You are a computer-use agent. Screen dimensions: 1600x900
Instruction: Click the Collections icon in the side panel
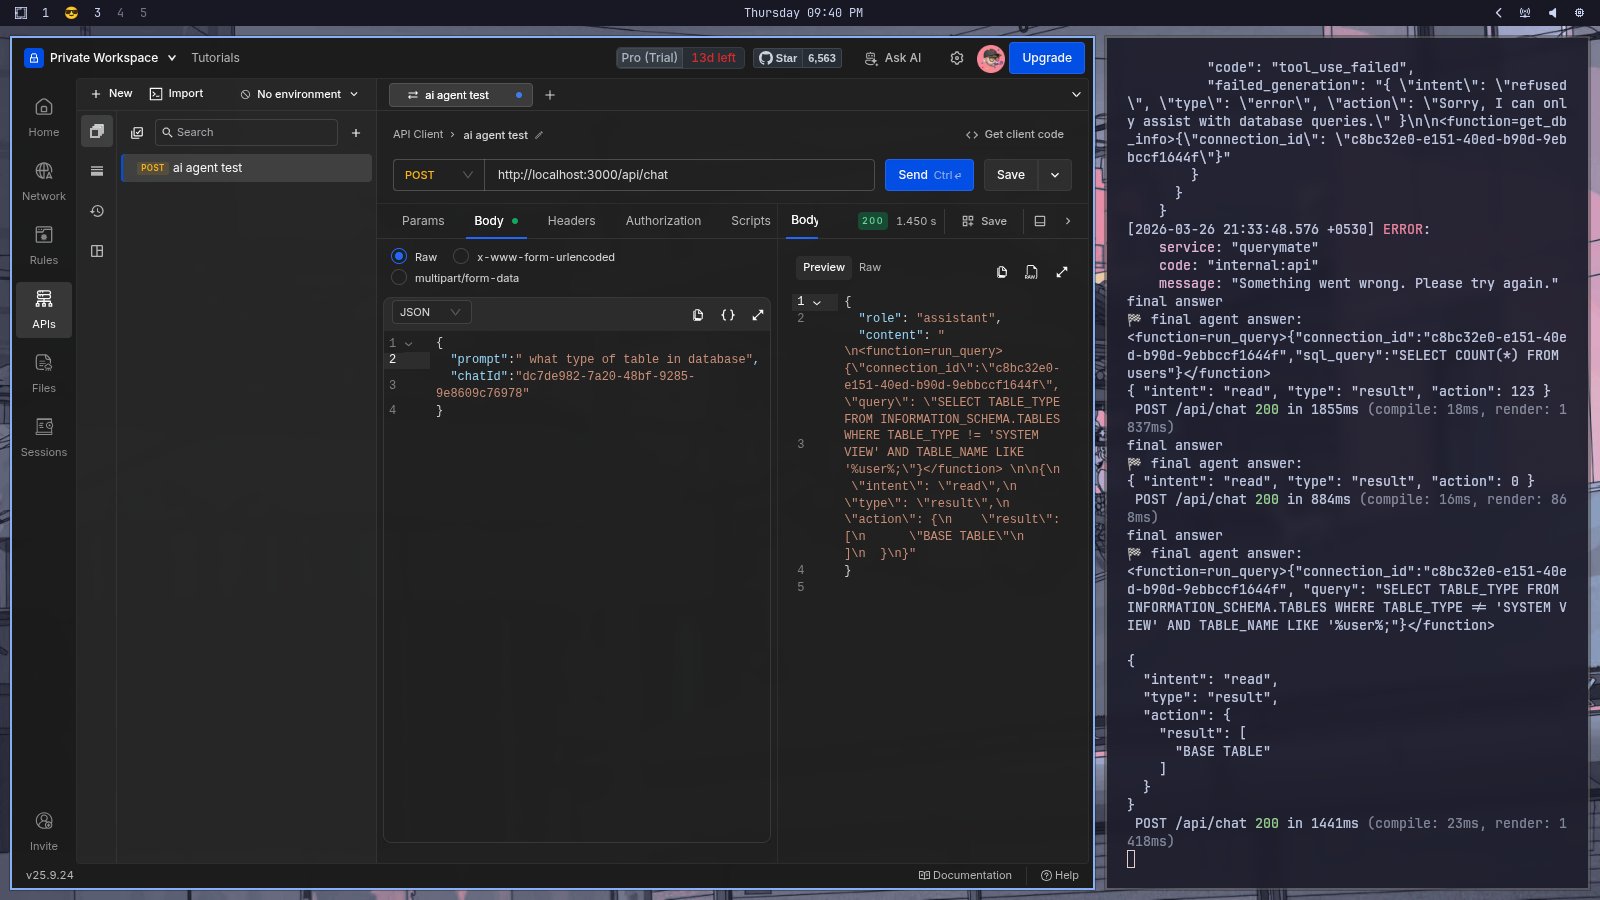[97, 132]
